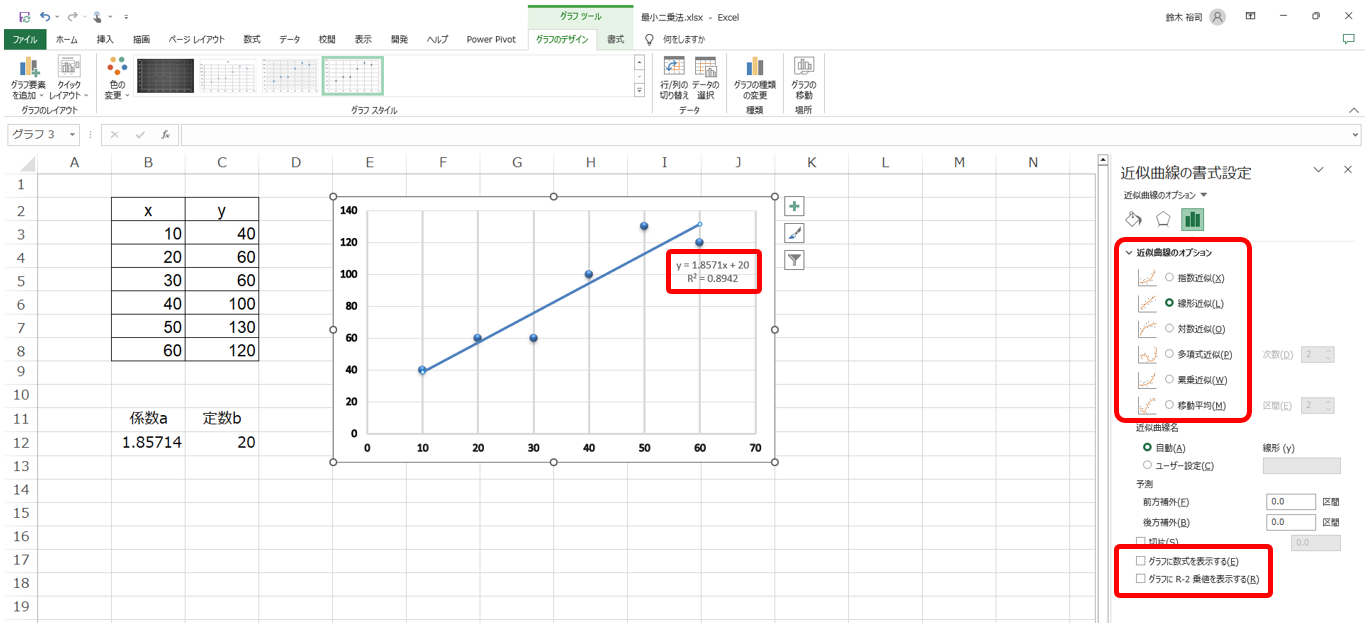Open グラフ要素を追加 (add chart element)
The height and width of the screenshot is (623, 1365).
pyautogui.click(x=28, y=78)
